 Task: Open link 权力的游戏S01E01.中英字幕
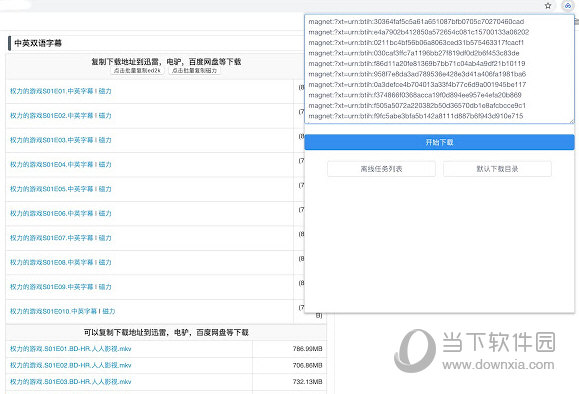(51, 91)
